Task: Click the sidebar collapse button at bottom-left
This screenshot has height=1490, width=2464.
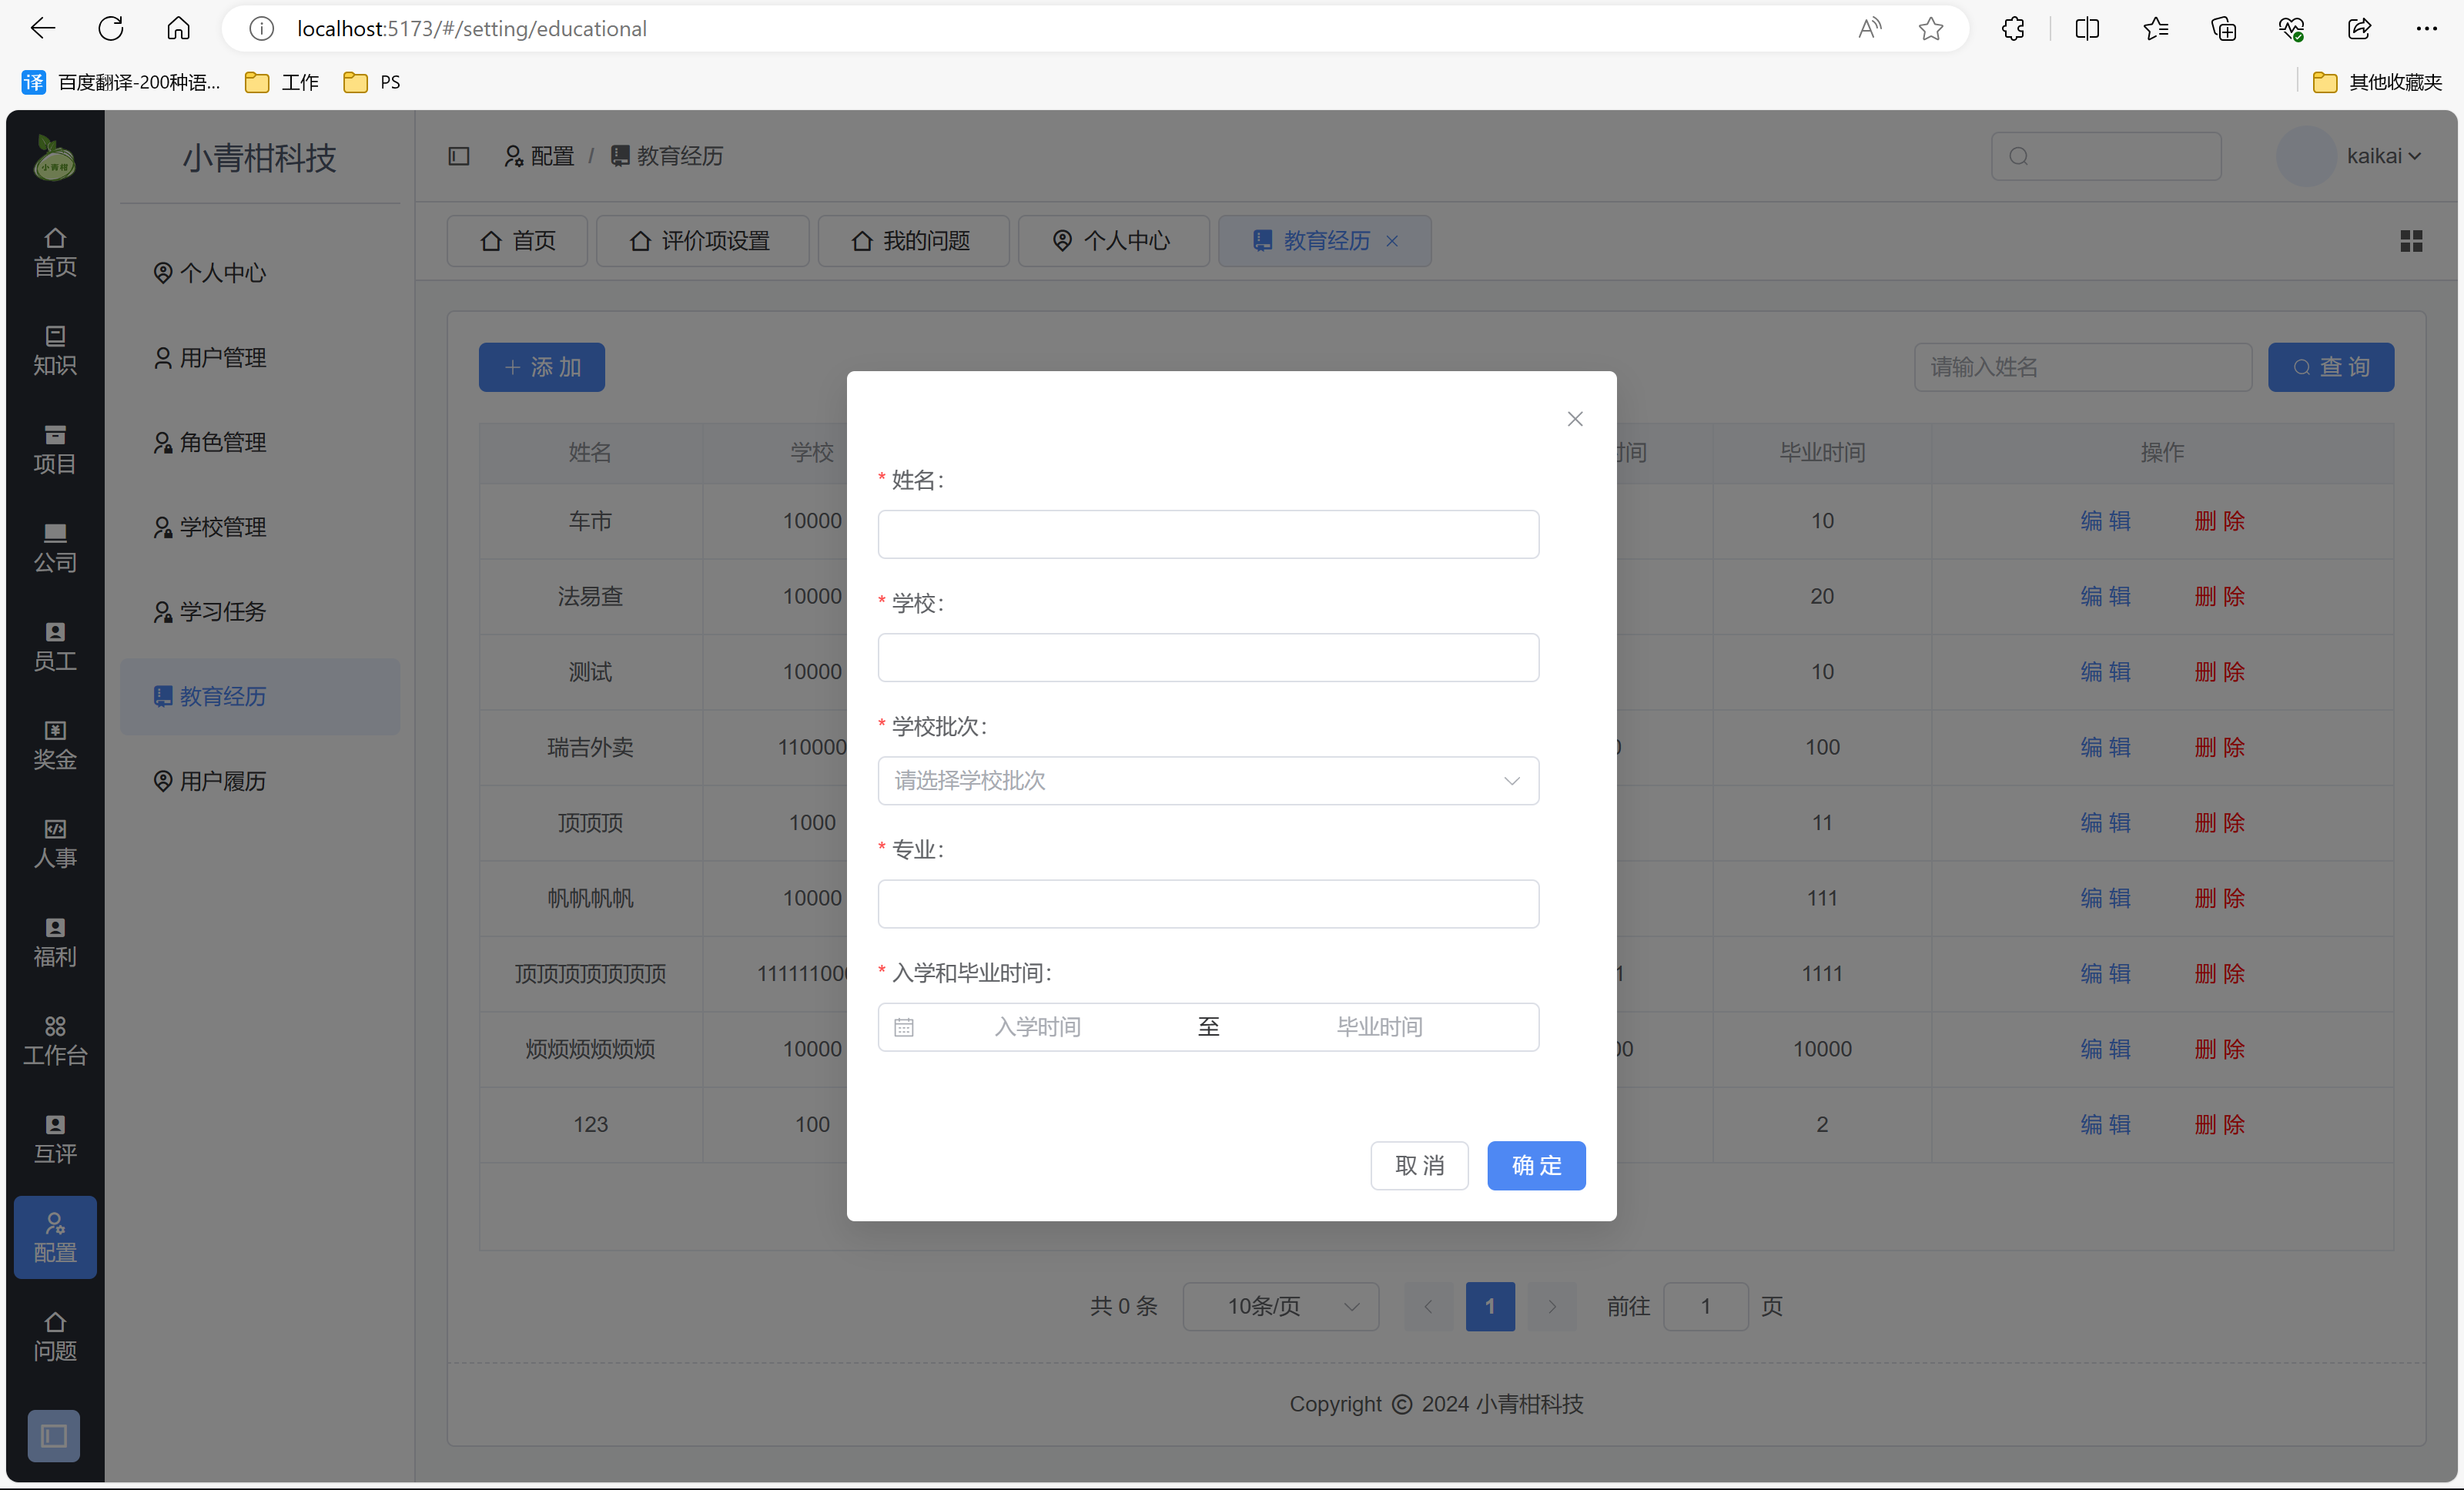Action: pyautogui.click(x=54, y=1436)
